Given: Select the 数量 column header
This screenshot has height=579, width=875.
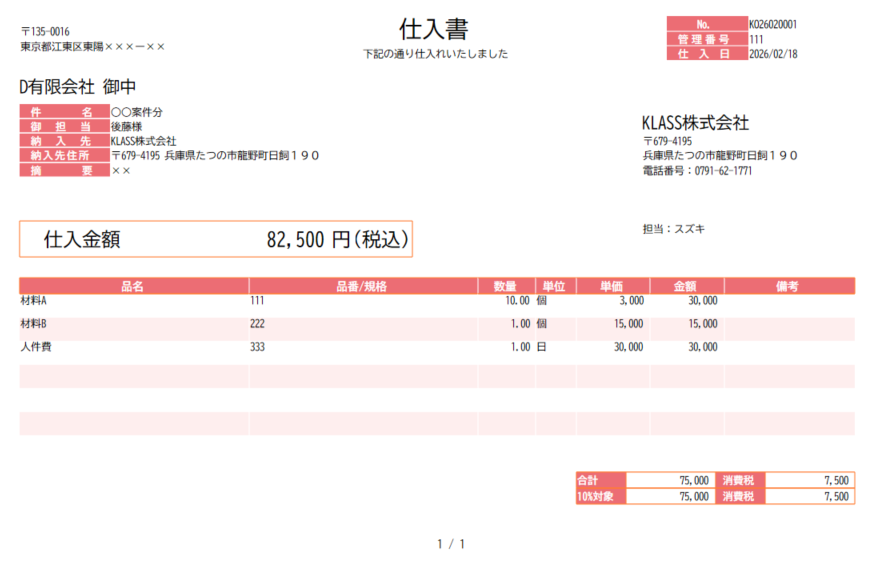Looking at the screenshot, I should (x=505, y=286).
